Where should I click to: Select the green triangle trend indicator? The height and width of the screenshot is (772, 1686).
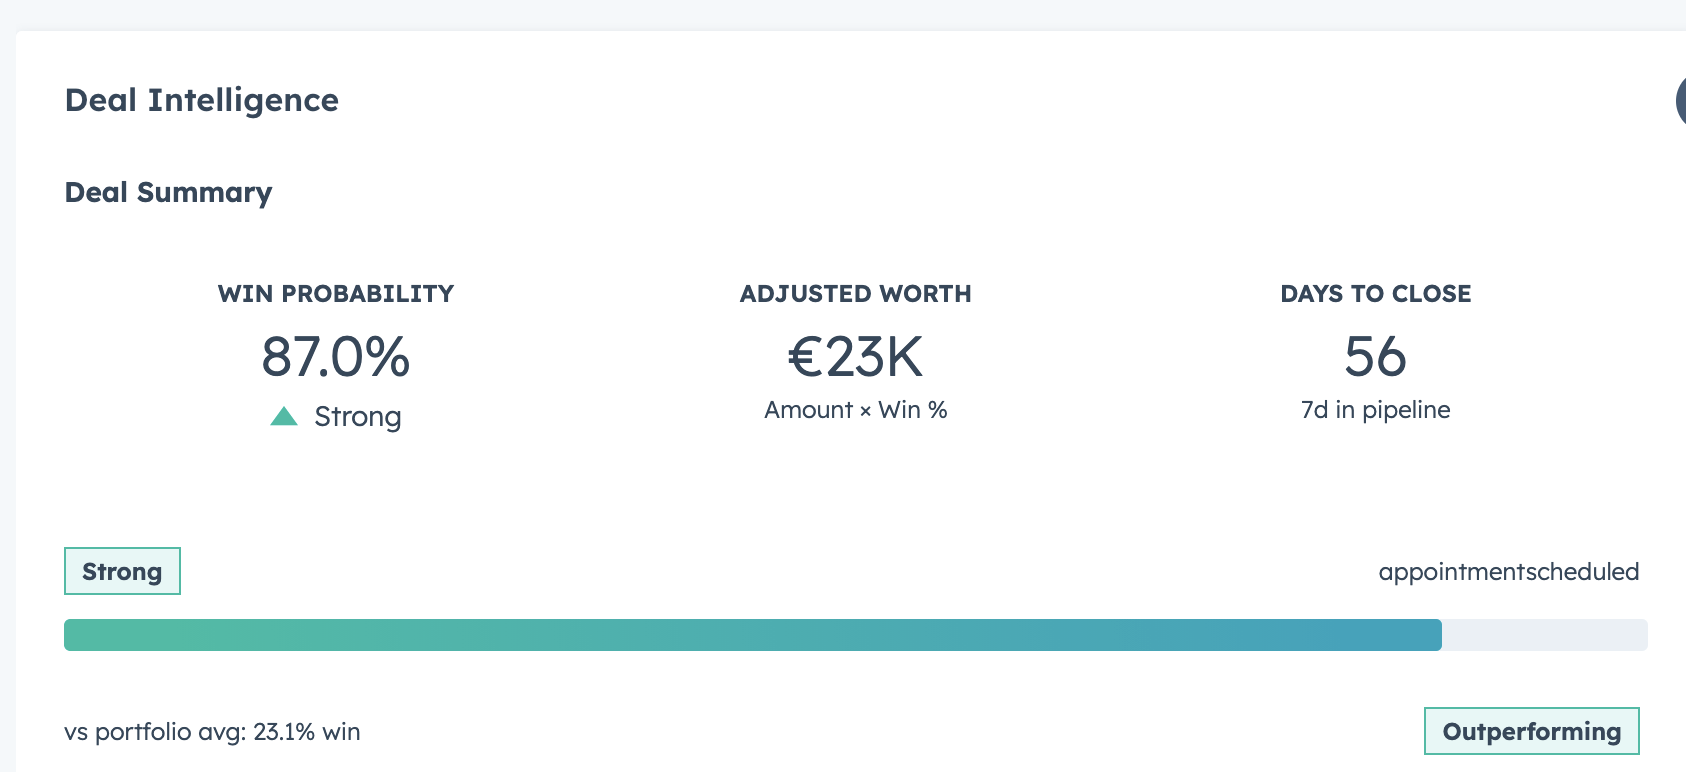284,415
